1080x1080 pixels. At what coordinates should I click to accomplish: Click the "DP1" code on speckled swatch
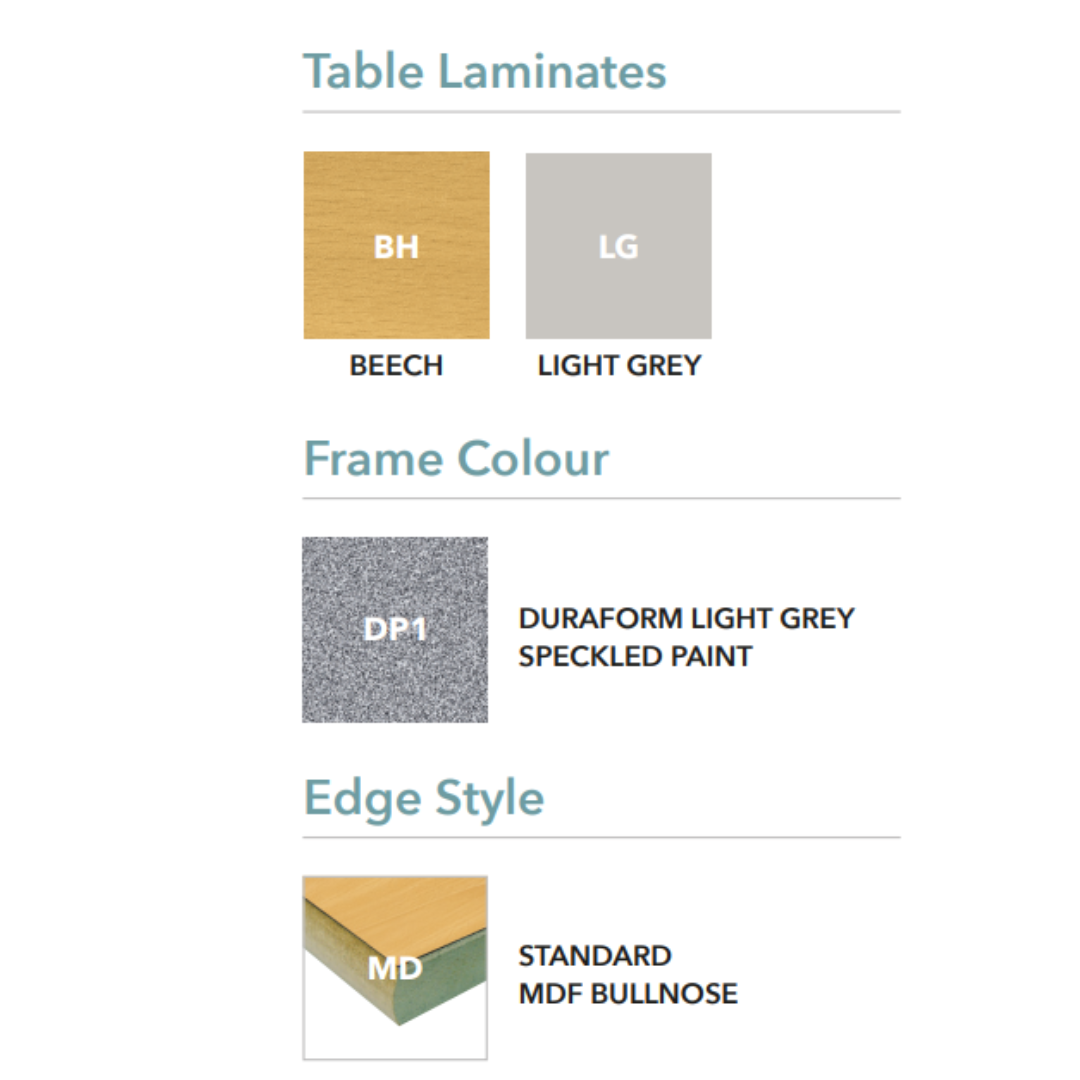(395, 630)
